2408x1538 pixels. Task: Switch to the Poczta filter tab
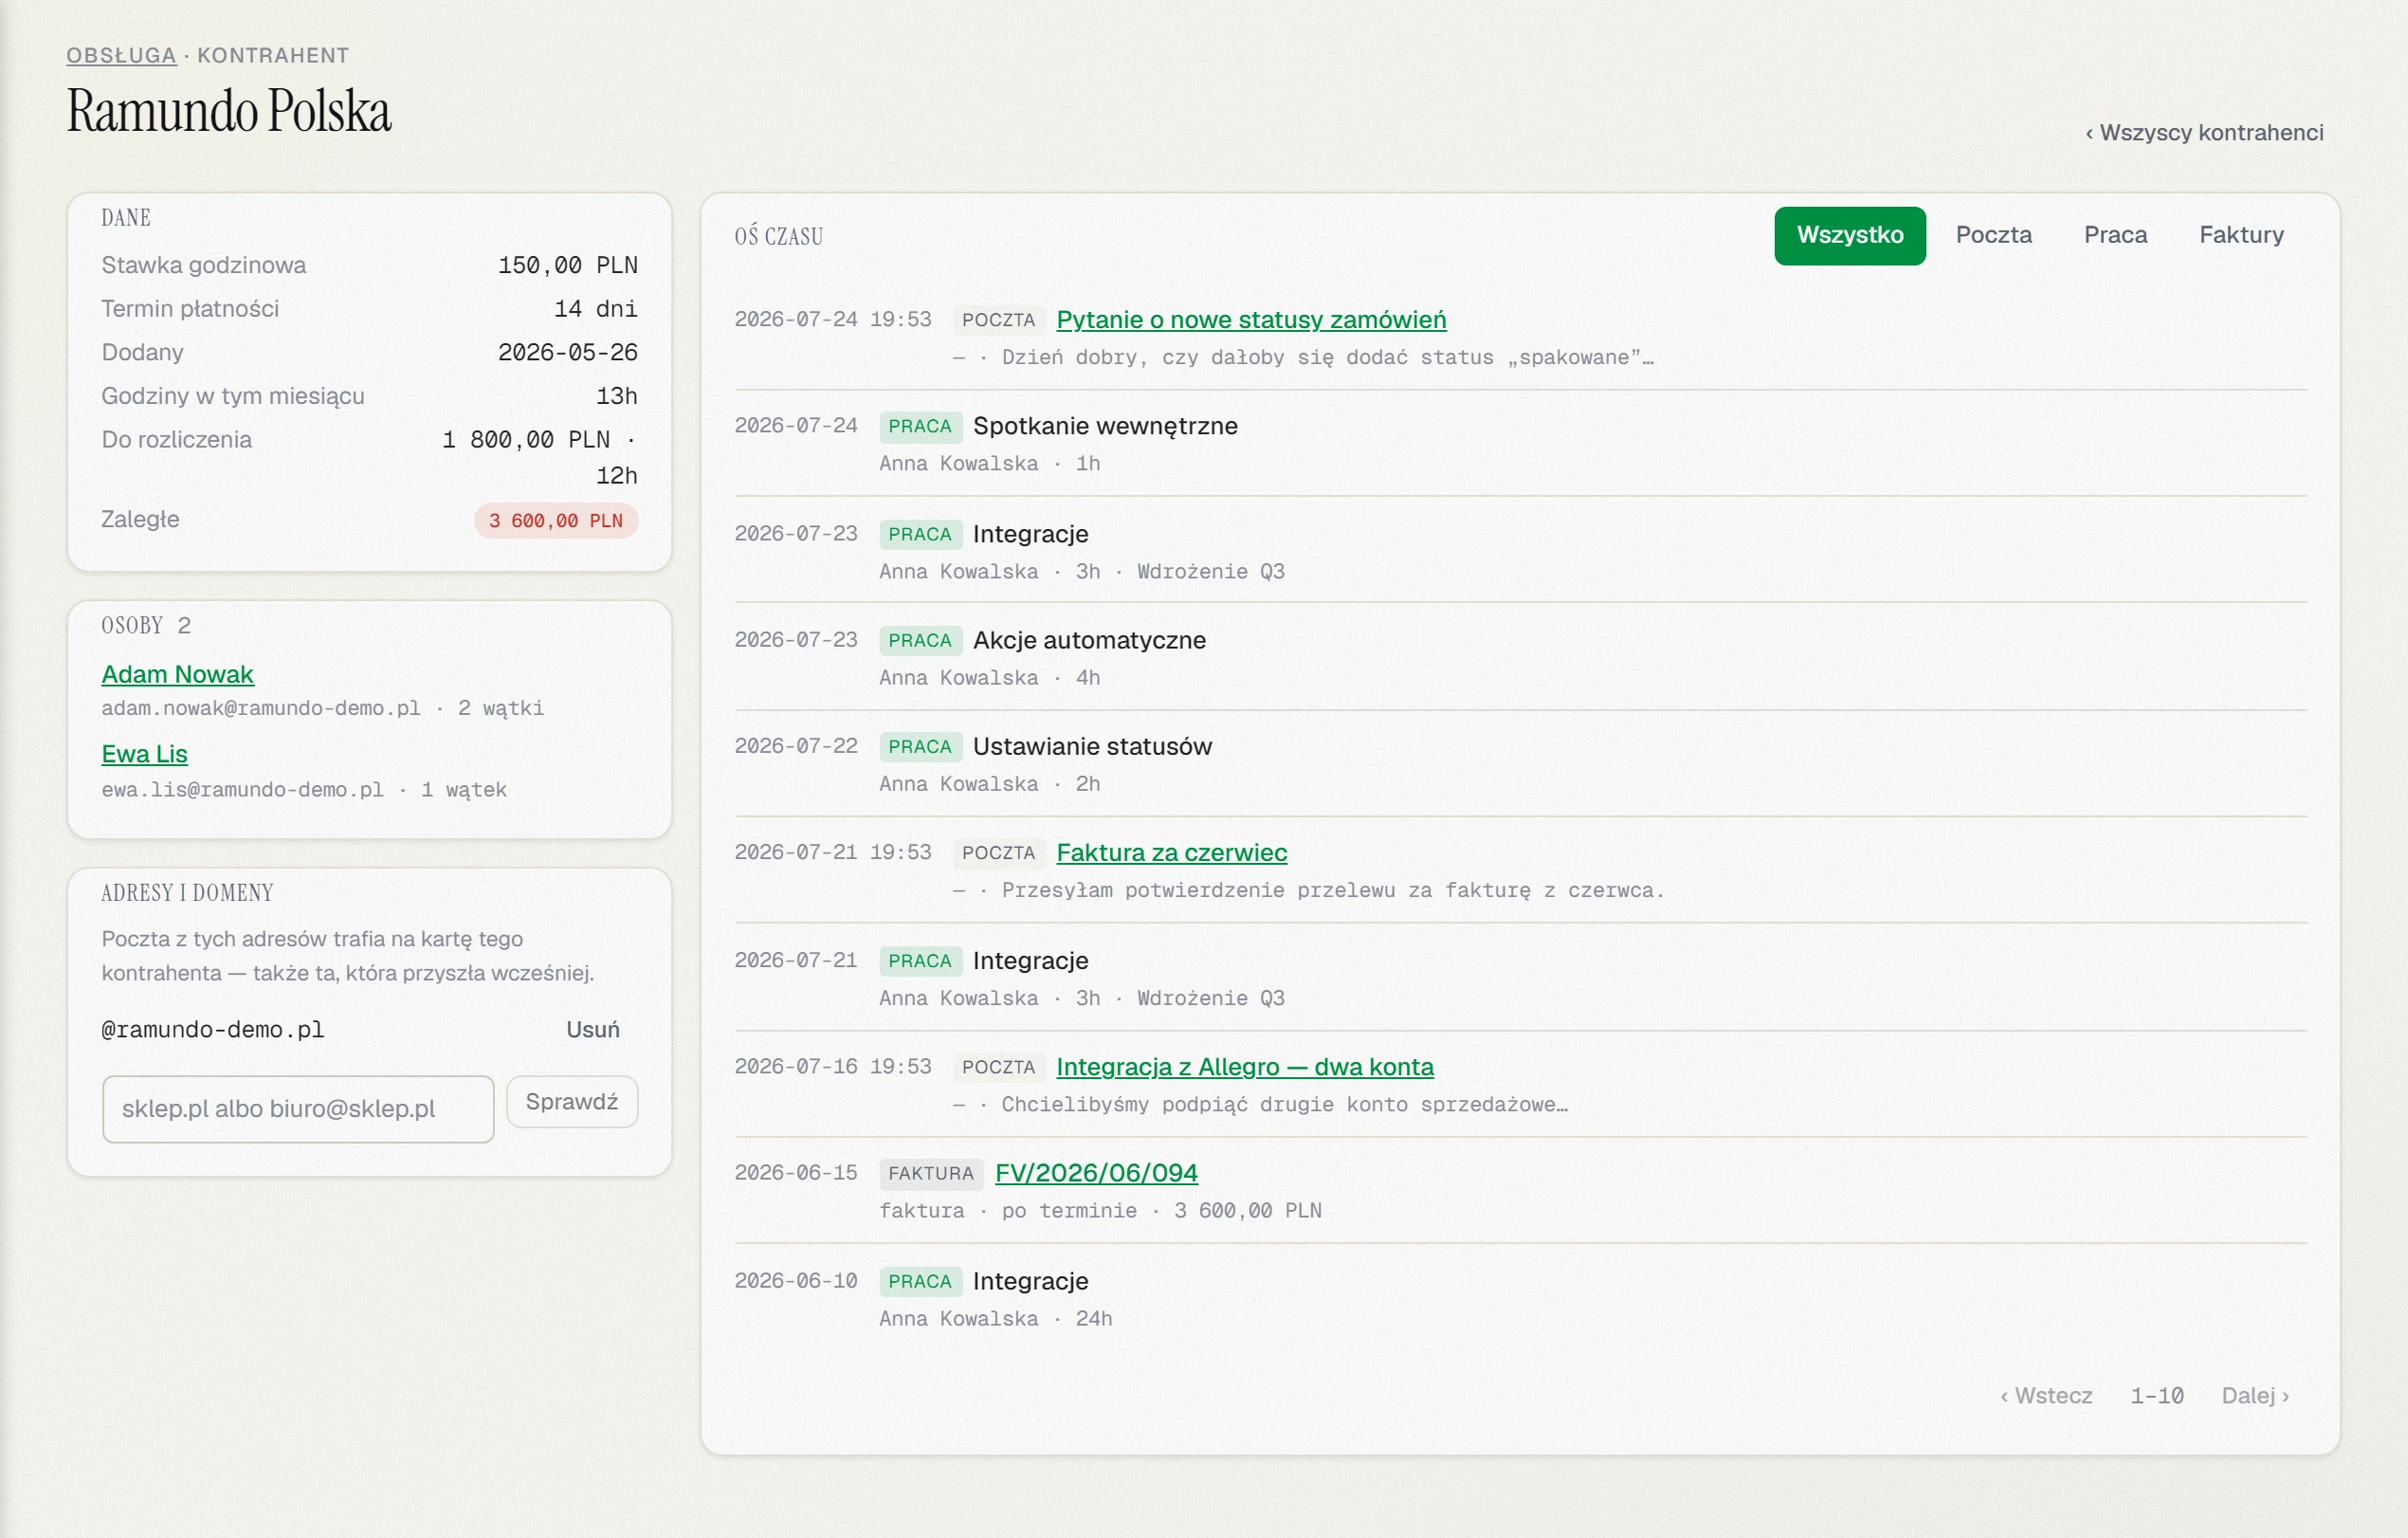[x=1993, y=235]
